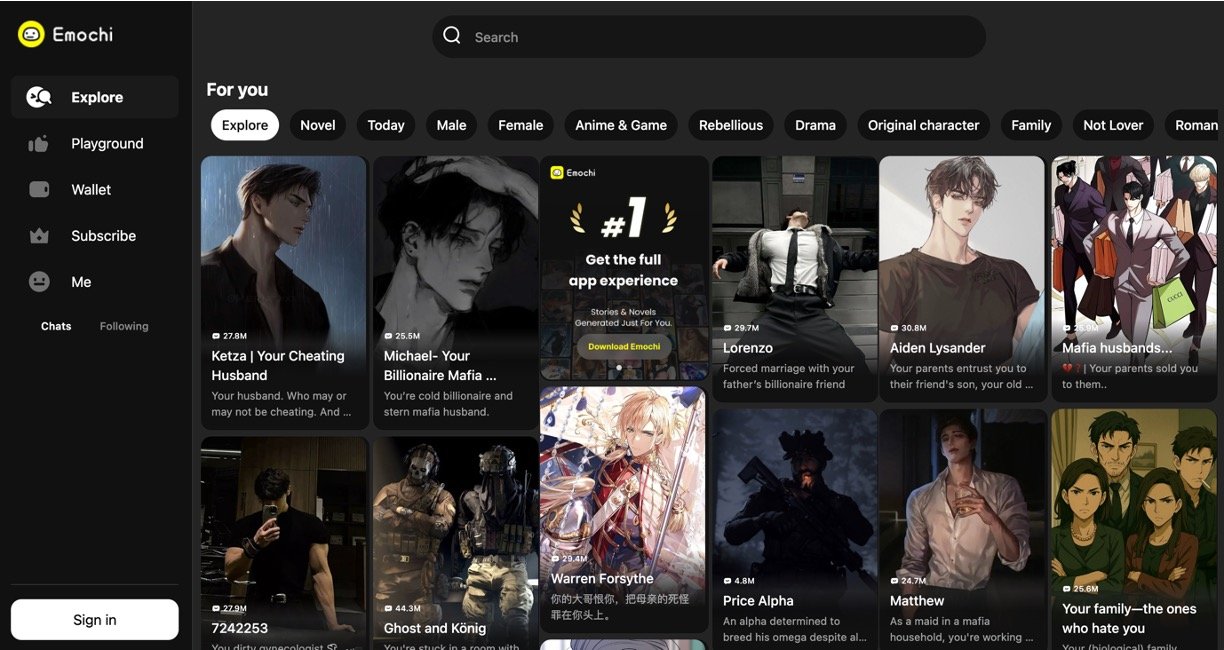Filter by the Male category
The height and width of the screenshot is (650, 1224).
451,125
